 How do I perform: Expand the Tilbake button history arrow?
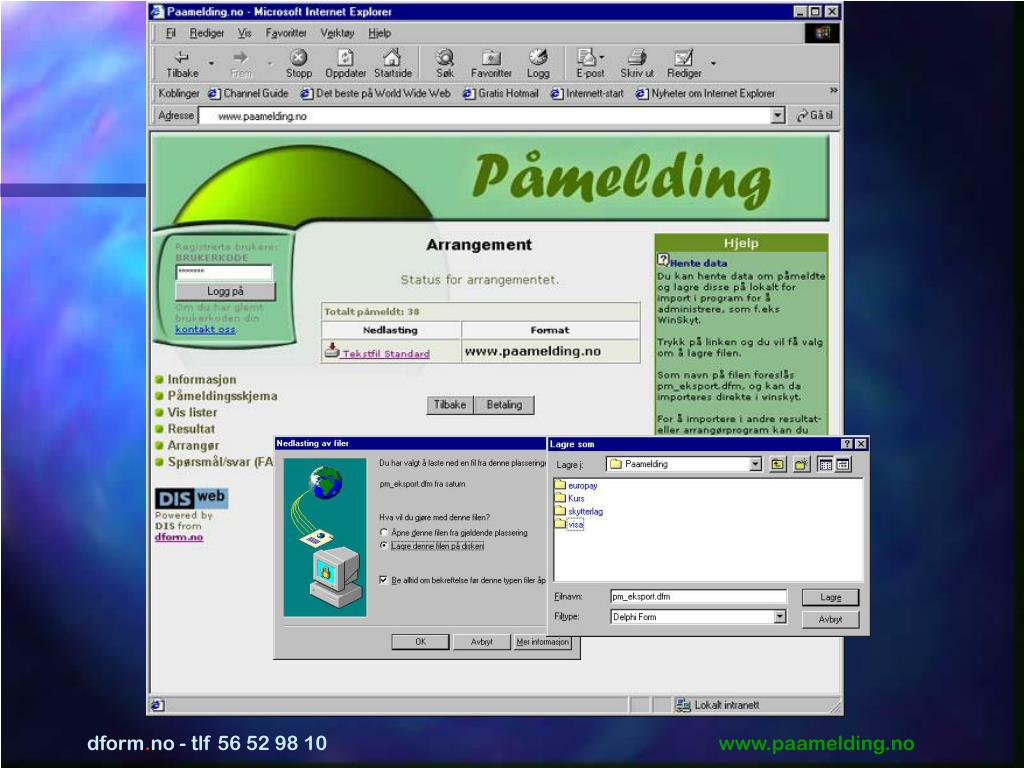(x=211, y=63)
